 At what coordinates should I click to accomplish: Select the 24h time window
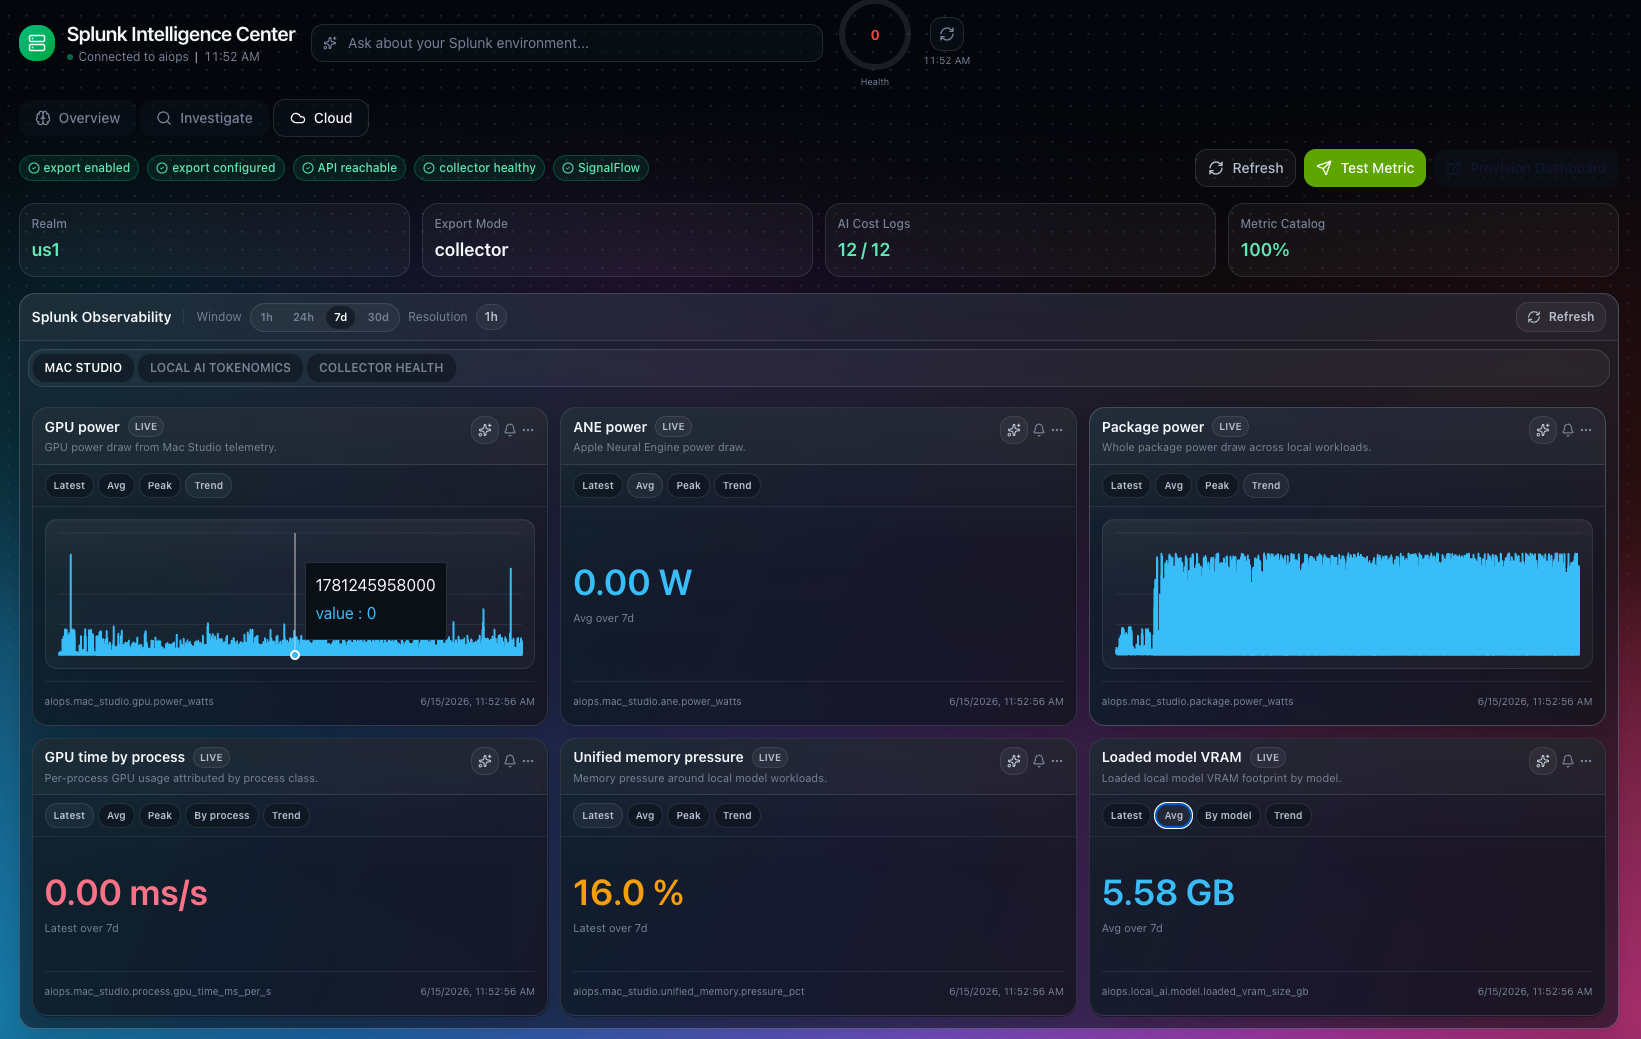pos(303,317)
